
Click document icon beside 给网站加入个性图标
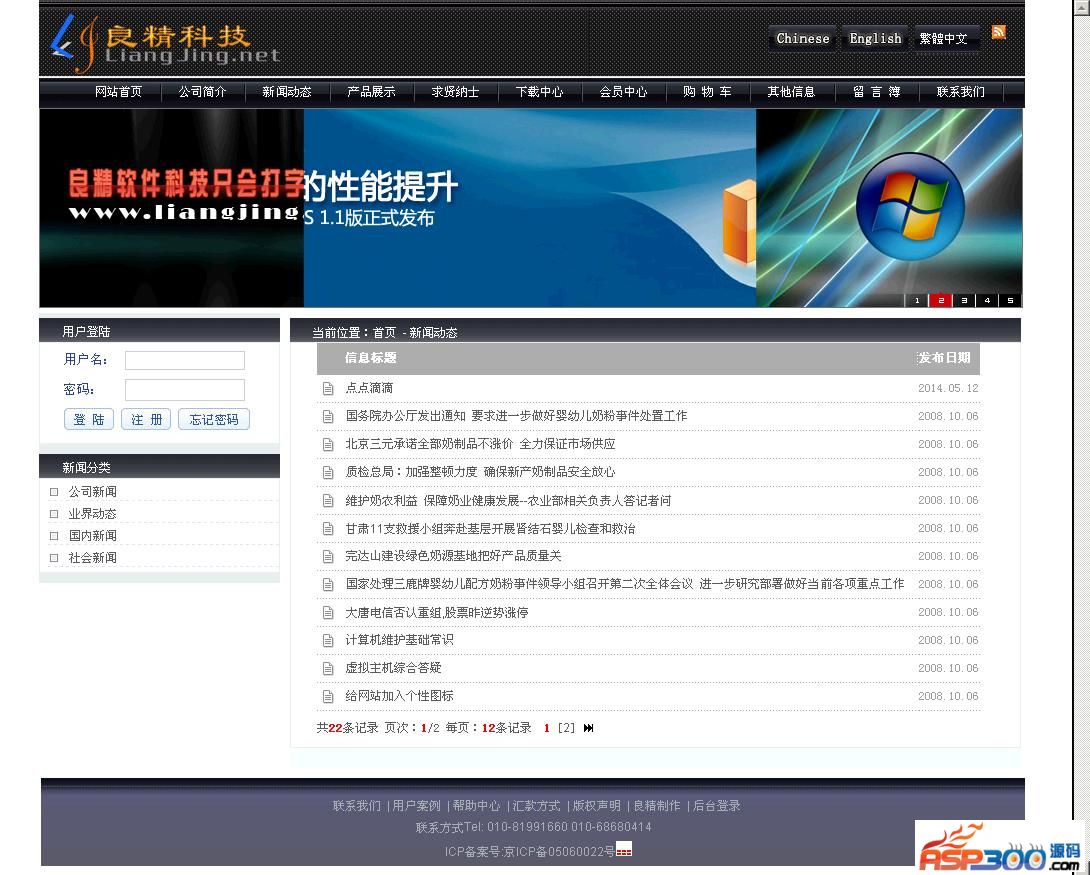[x=327, y=696]
